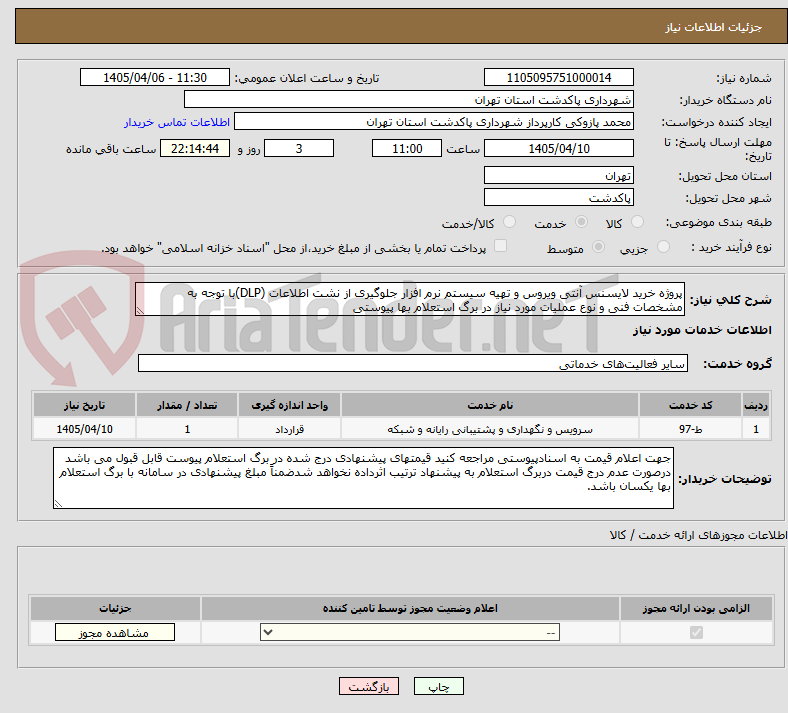Click the واحد اندازه گیری column header
The height and width of the screenshot is (713, 788).
289,405
